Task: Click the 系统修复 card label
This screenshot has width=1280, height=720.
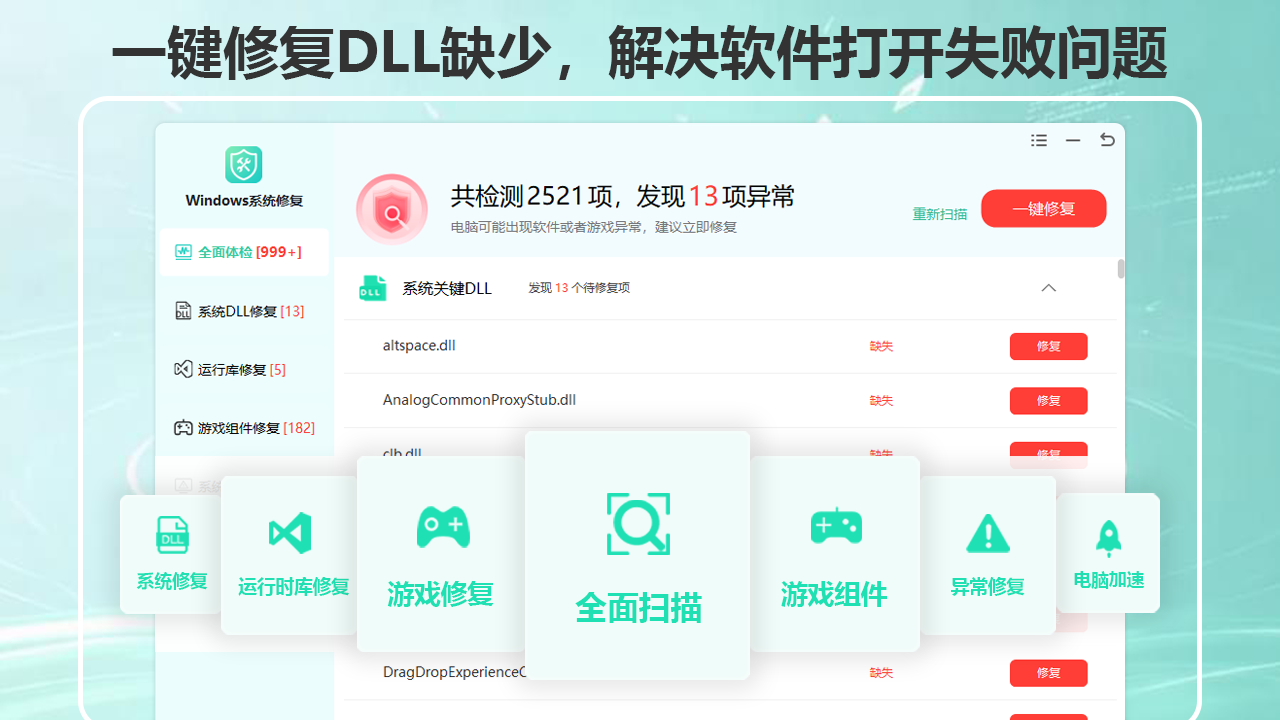Action: [x=172, y=581]
